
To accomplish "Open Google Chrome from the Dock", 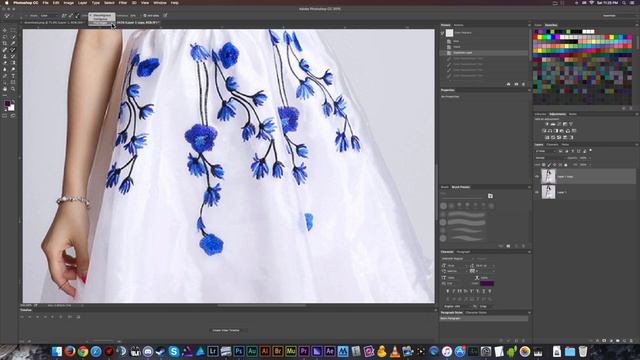I will 83,351.
